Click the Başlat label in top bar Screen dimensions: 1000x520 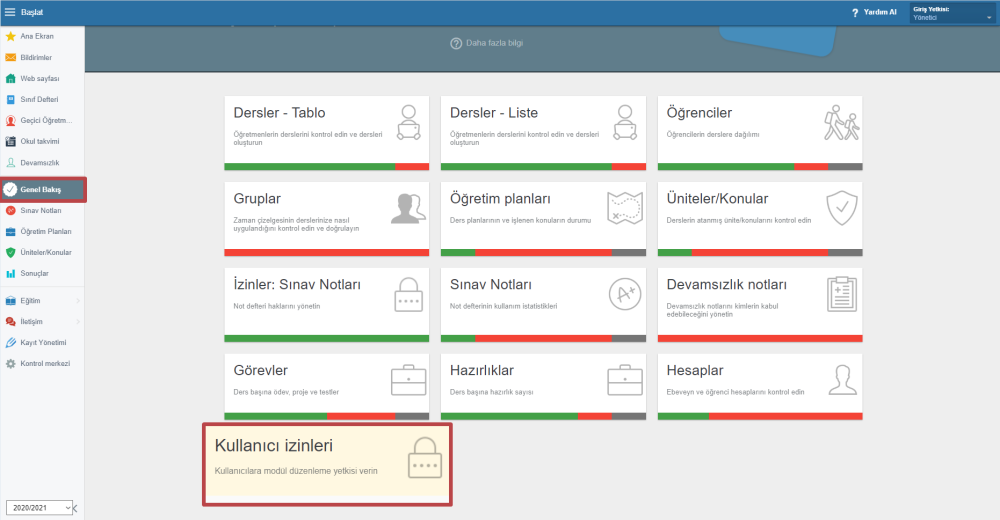pyautogui.click(x=32, y=12)
